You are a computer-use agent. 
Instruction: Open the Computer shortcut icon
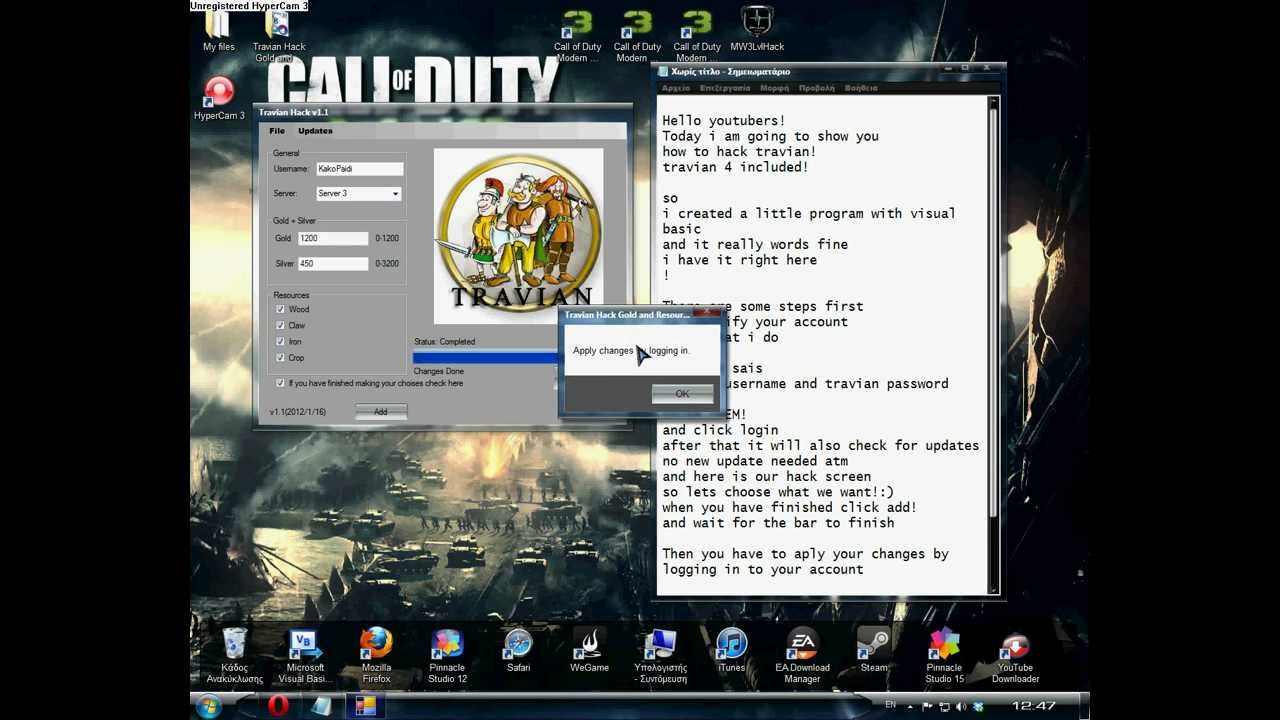[660, 656]
